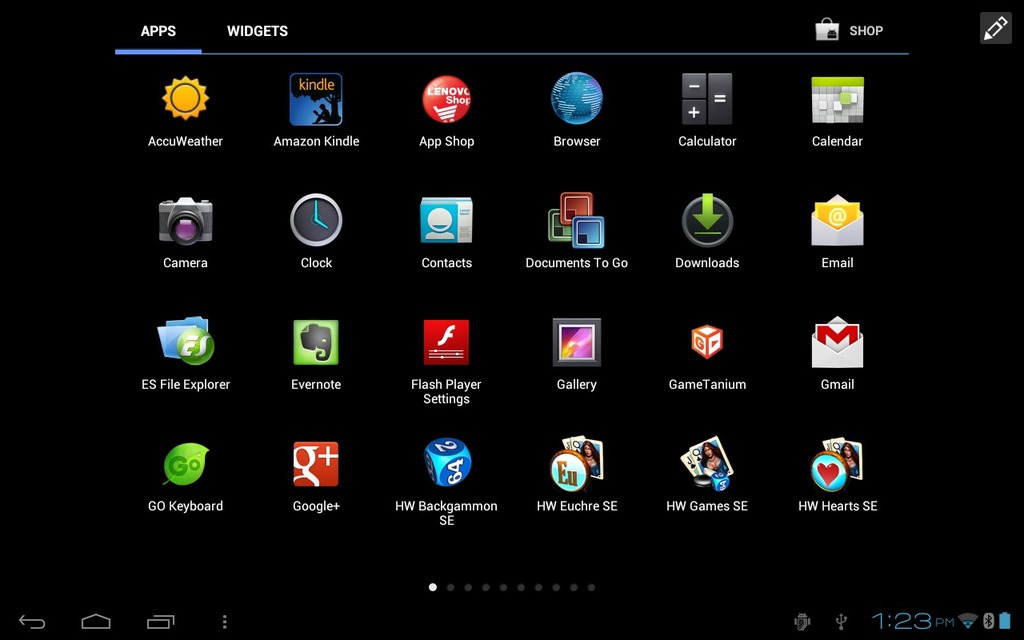Image resolution: width=1024 pixels, height=640 pixels.
Task: Tap the Back navigation button
Action: [32, 621]
